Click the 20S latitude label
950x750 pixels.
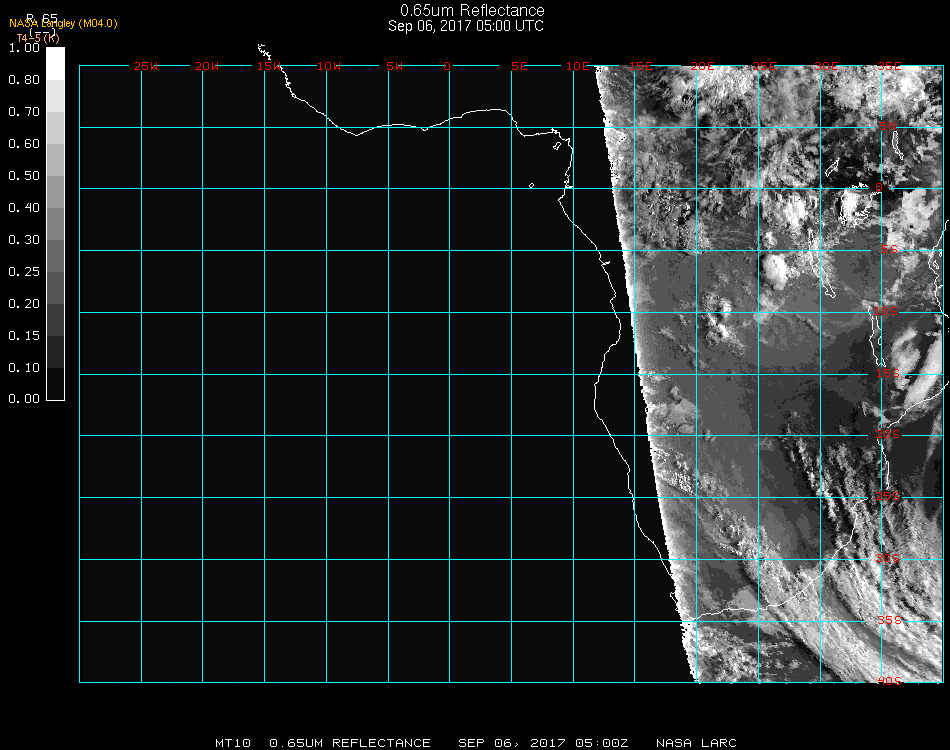point(888,434)
